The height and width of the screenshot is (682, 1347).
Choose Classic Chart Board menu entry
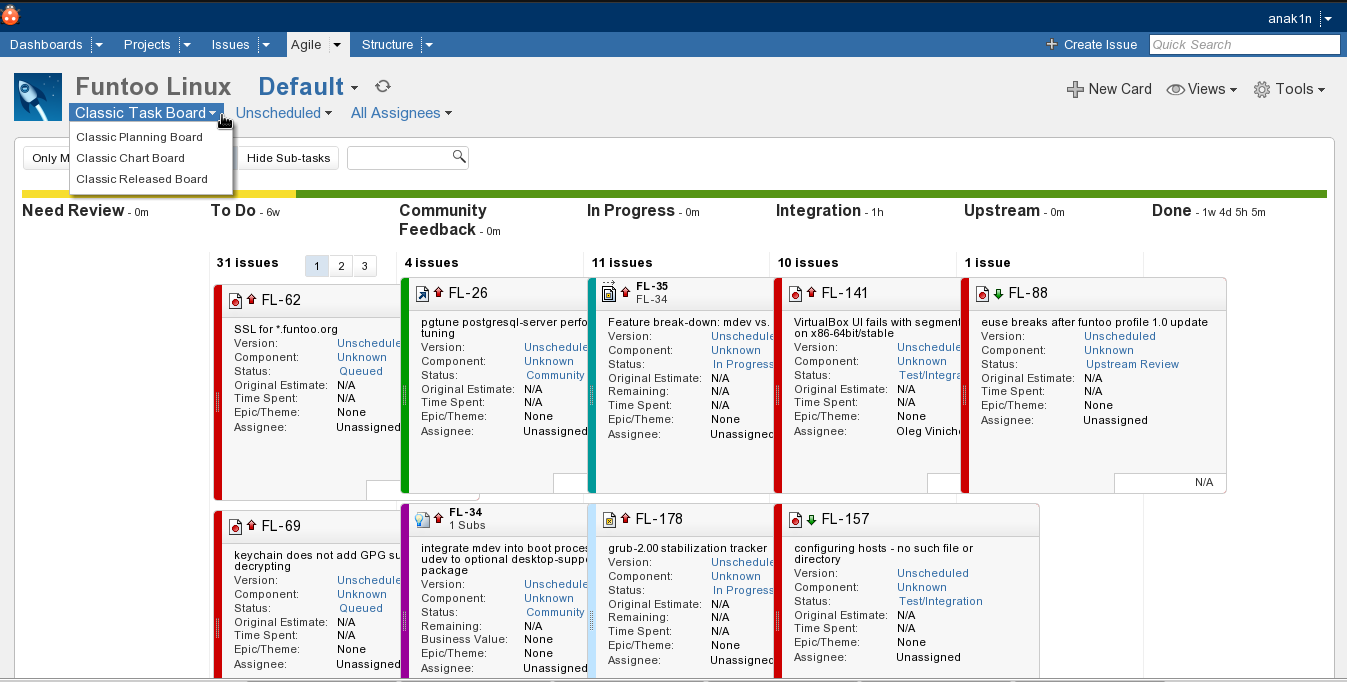point(130,158)
